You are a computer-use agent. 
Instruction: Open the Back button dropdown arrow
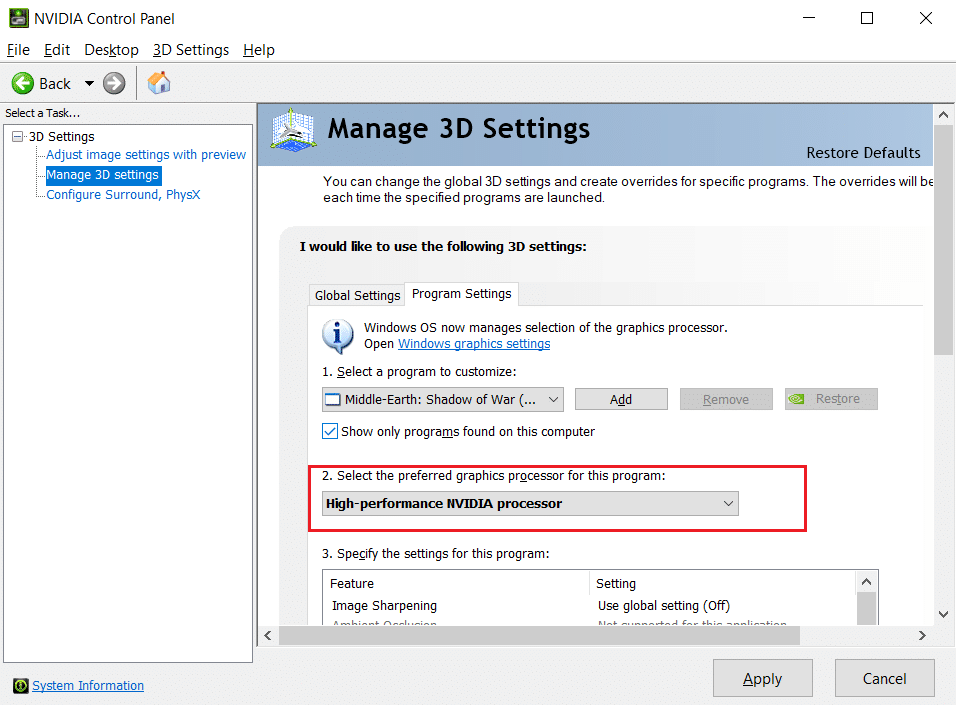click(89, 83)
